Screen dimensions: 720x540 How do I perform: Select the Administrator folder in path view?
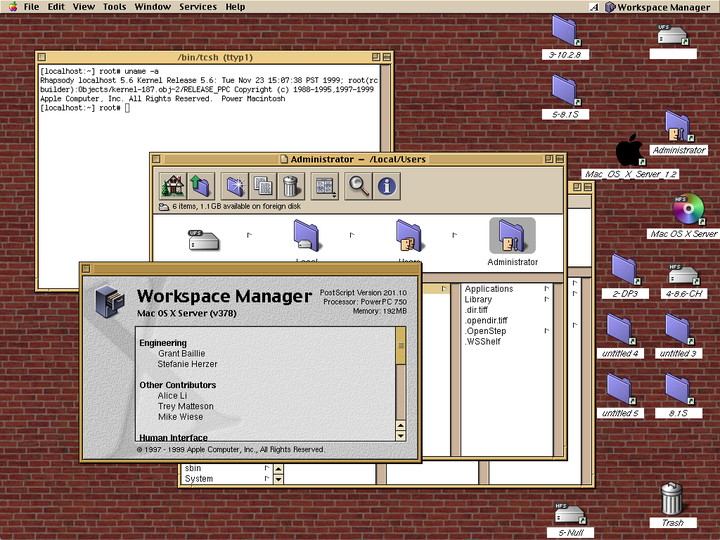point(512,242)
